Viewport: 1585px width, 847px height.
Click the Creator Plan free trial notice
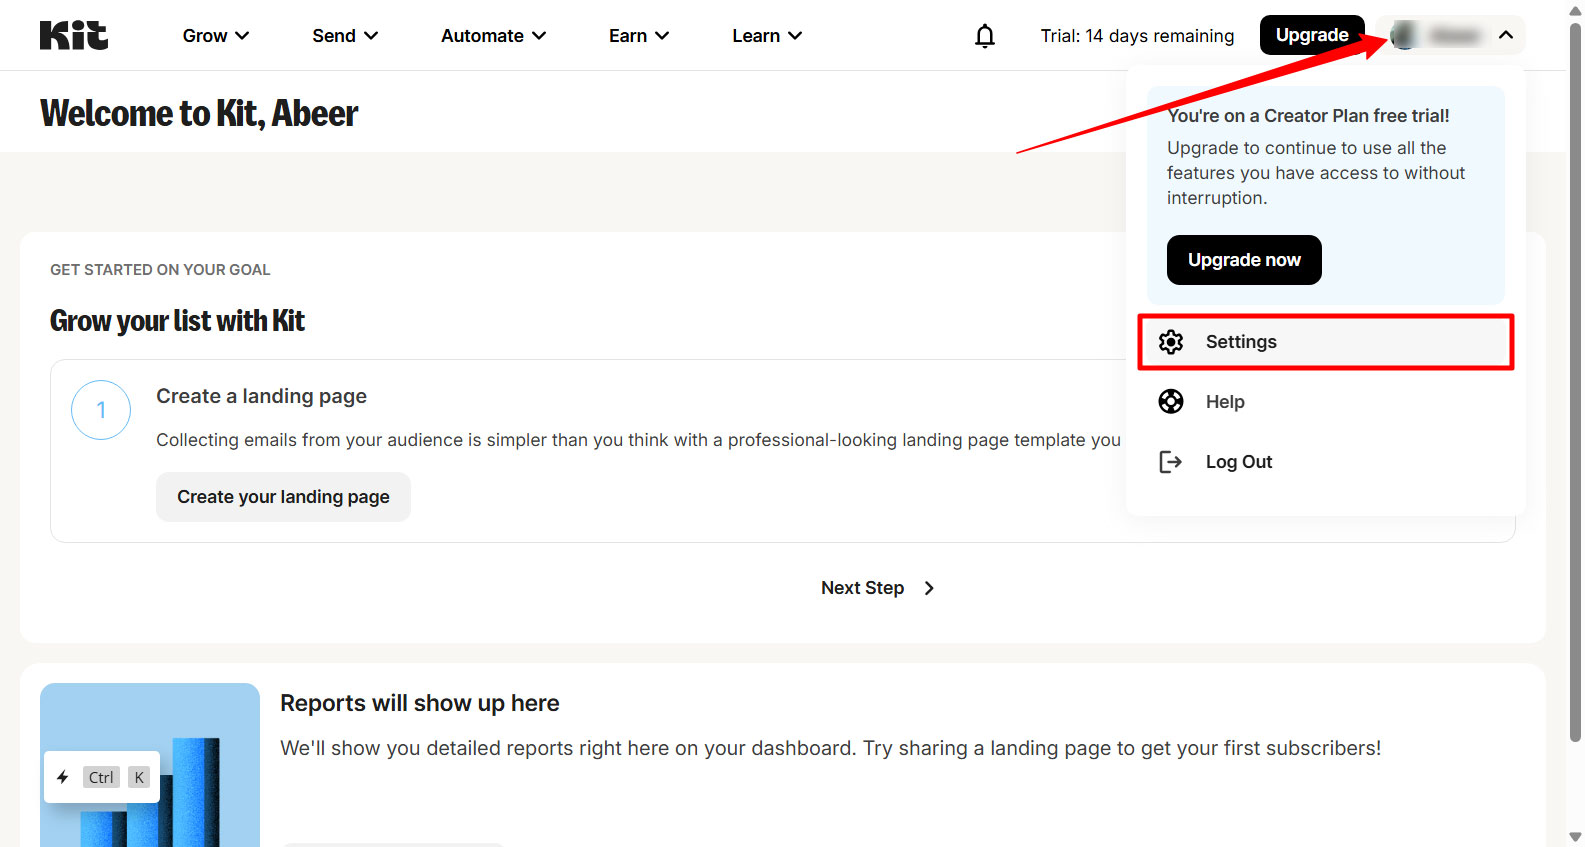point(1326,195)
